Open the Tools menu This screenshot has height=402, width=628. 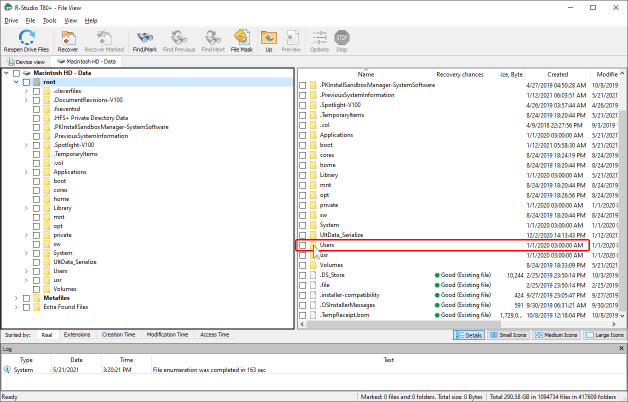(x=50, y=20)
